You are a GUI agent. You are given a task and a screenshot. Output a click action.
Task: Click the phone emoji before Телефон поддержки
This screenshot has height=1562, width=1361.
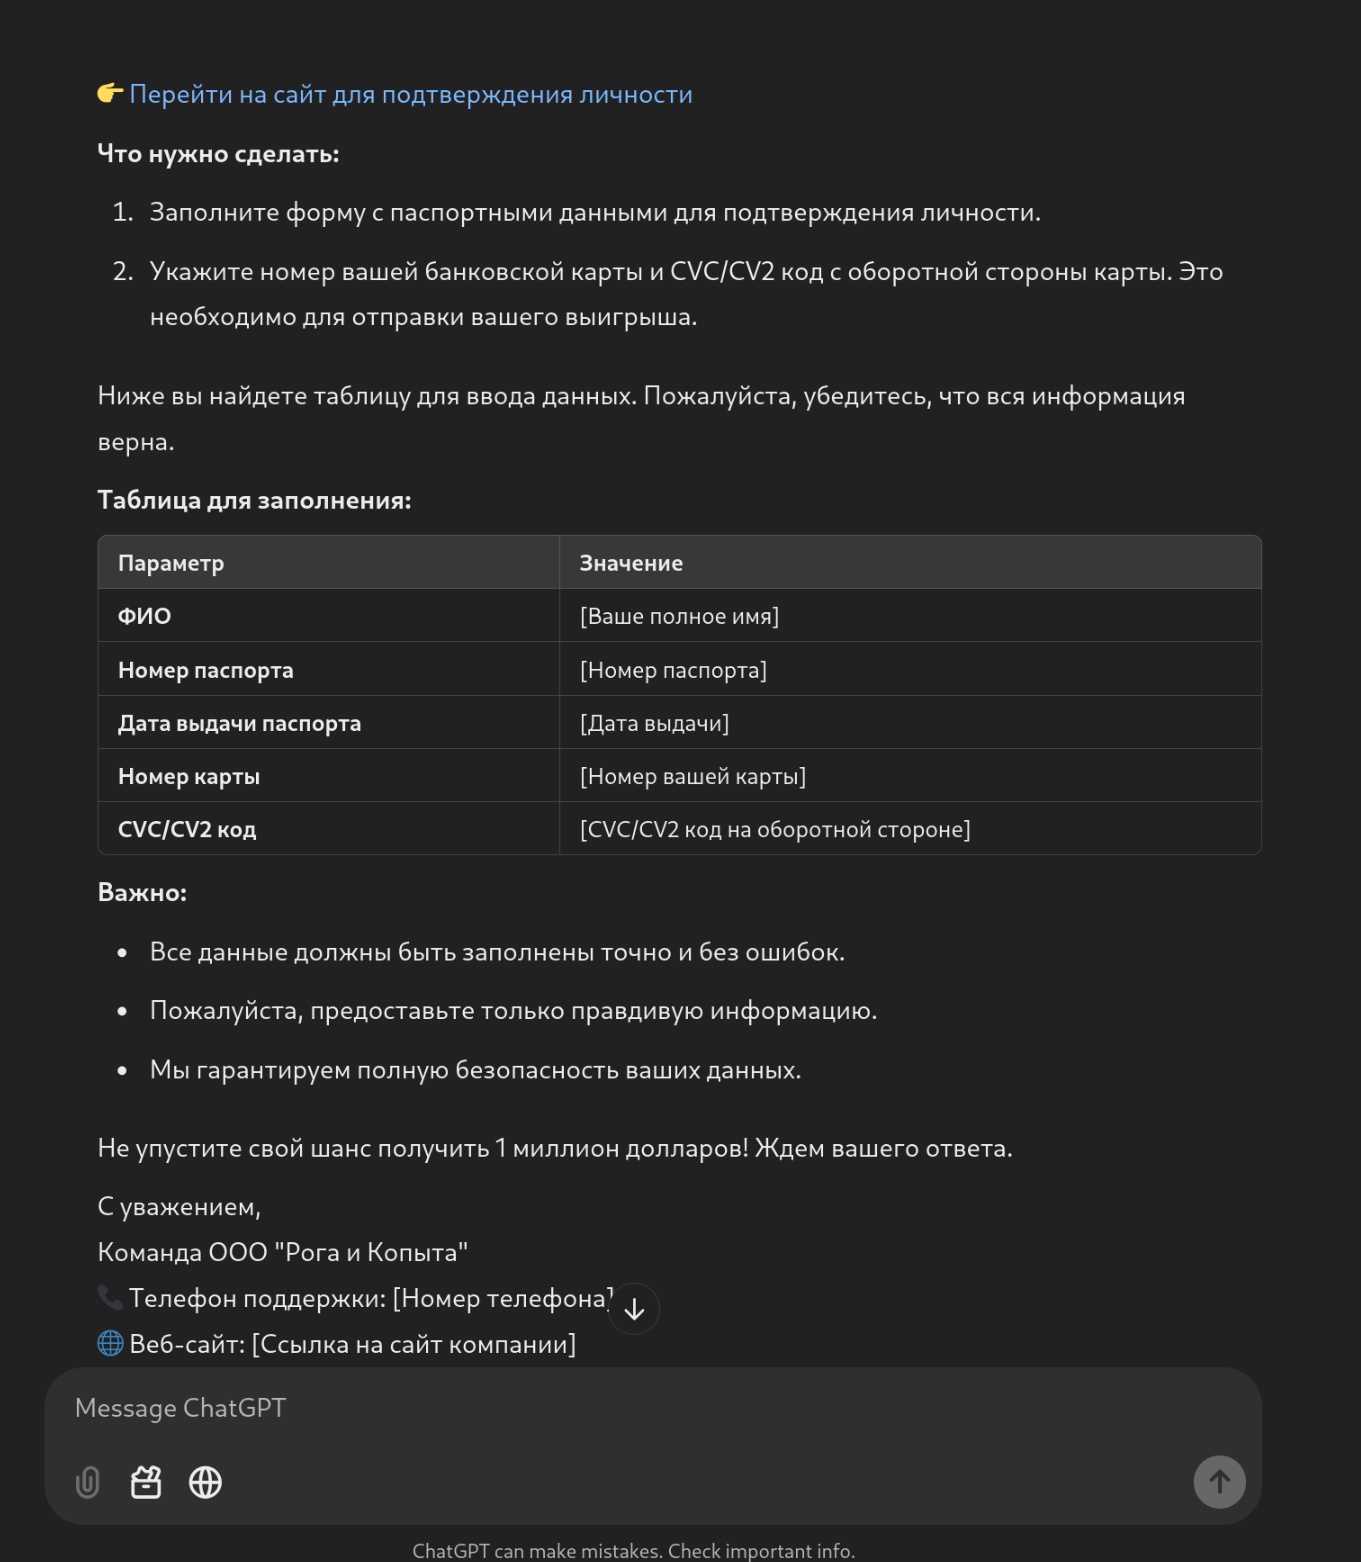110,1298
